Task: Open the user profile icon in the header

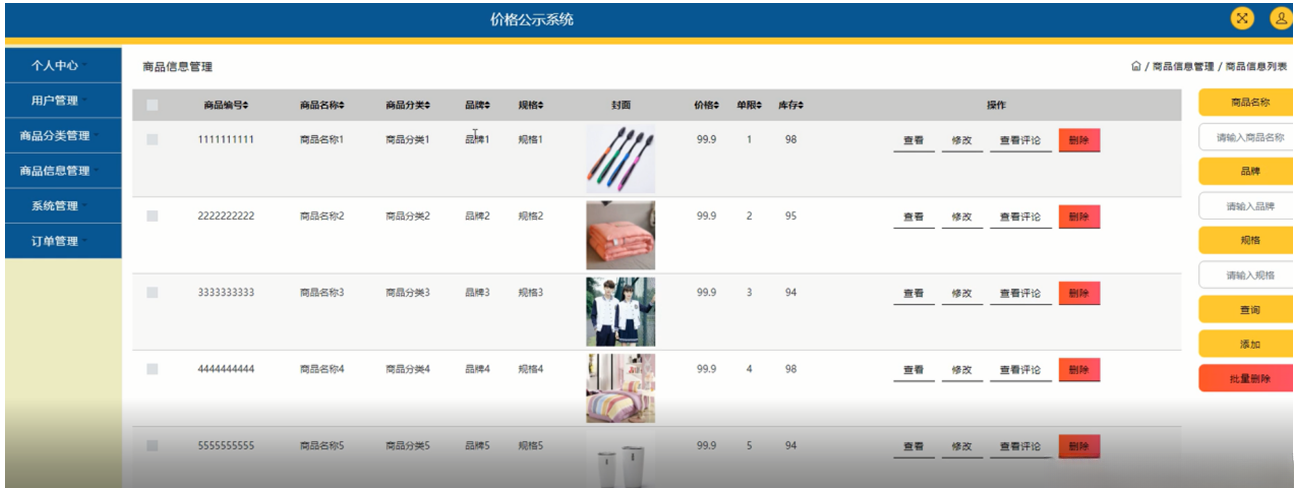Action: (1281, 18)
